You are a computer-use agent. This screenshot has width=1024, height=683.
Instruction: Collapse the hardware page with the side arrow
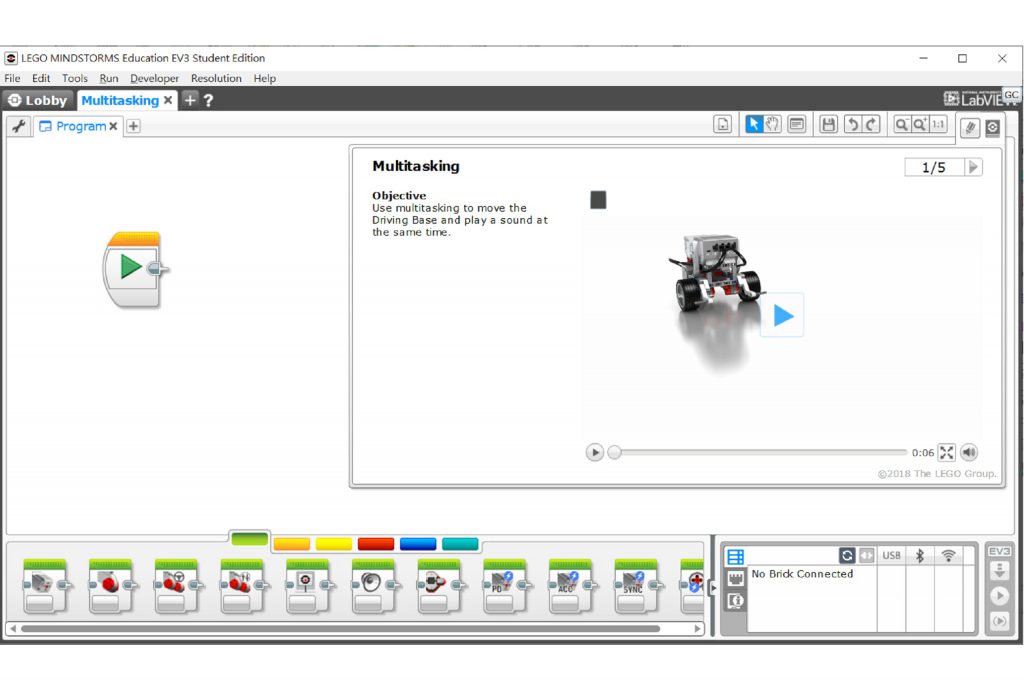pyautogui.click(x=713, y=588)
